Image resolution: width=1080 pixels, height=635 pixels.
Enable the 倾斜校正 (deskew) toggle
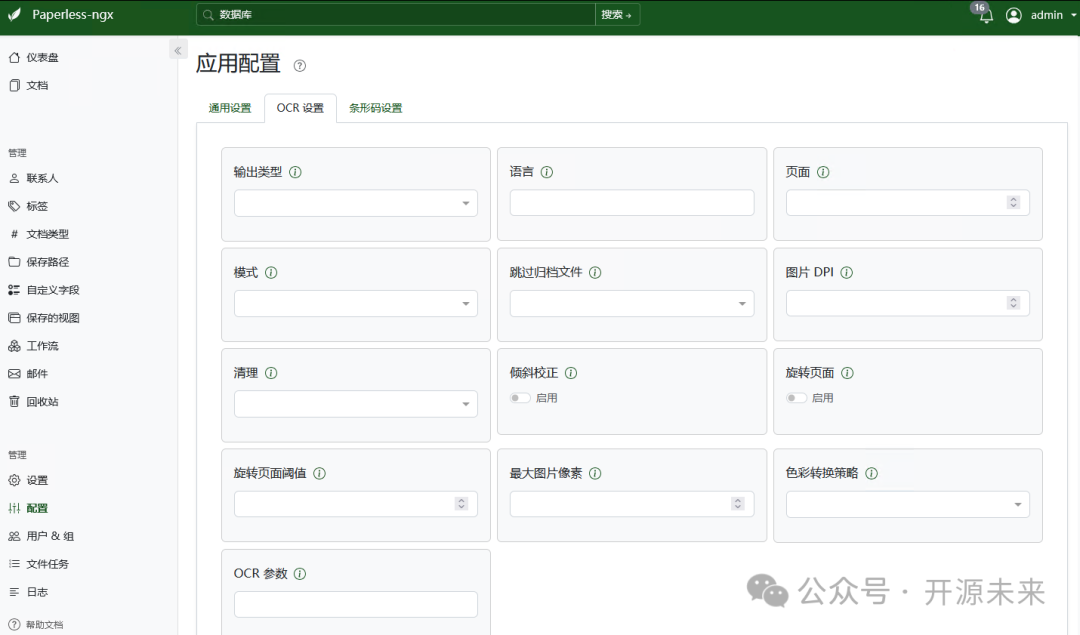coord(519,397)
